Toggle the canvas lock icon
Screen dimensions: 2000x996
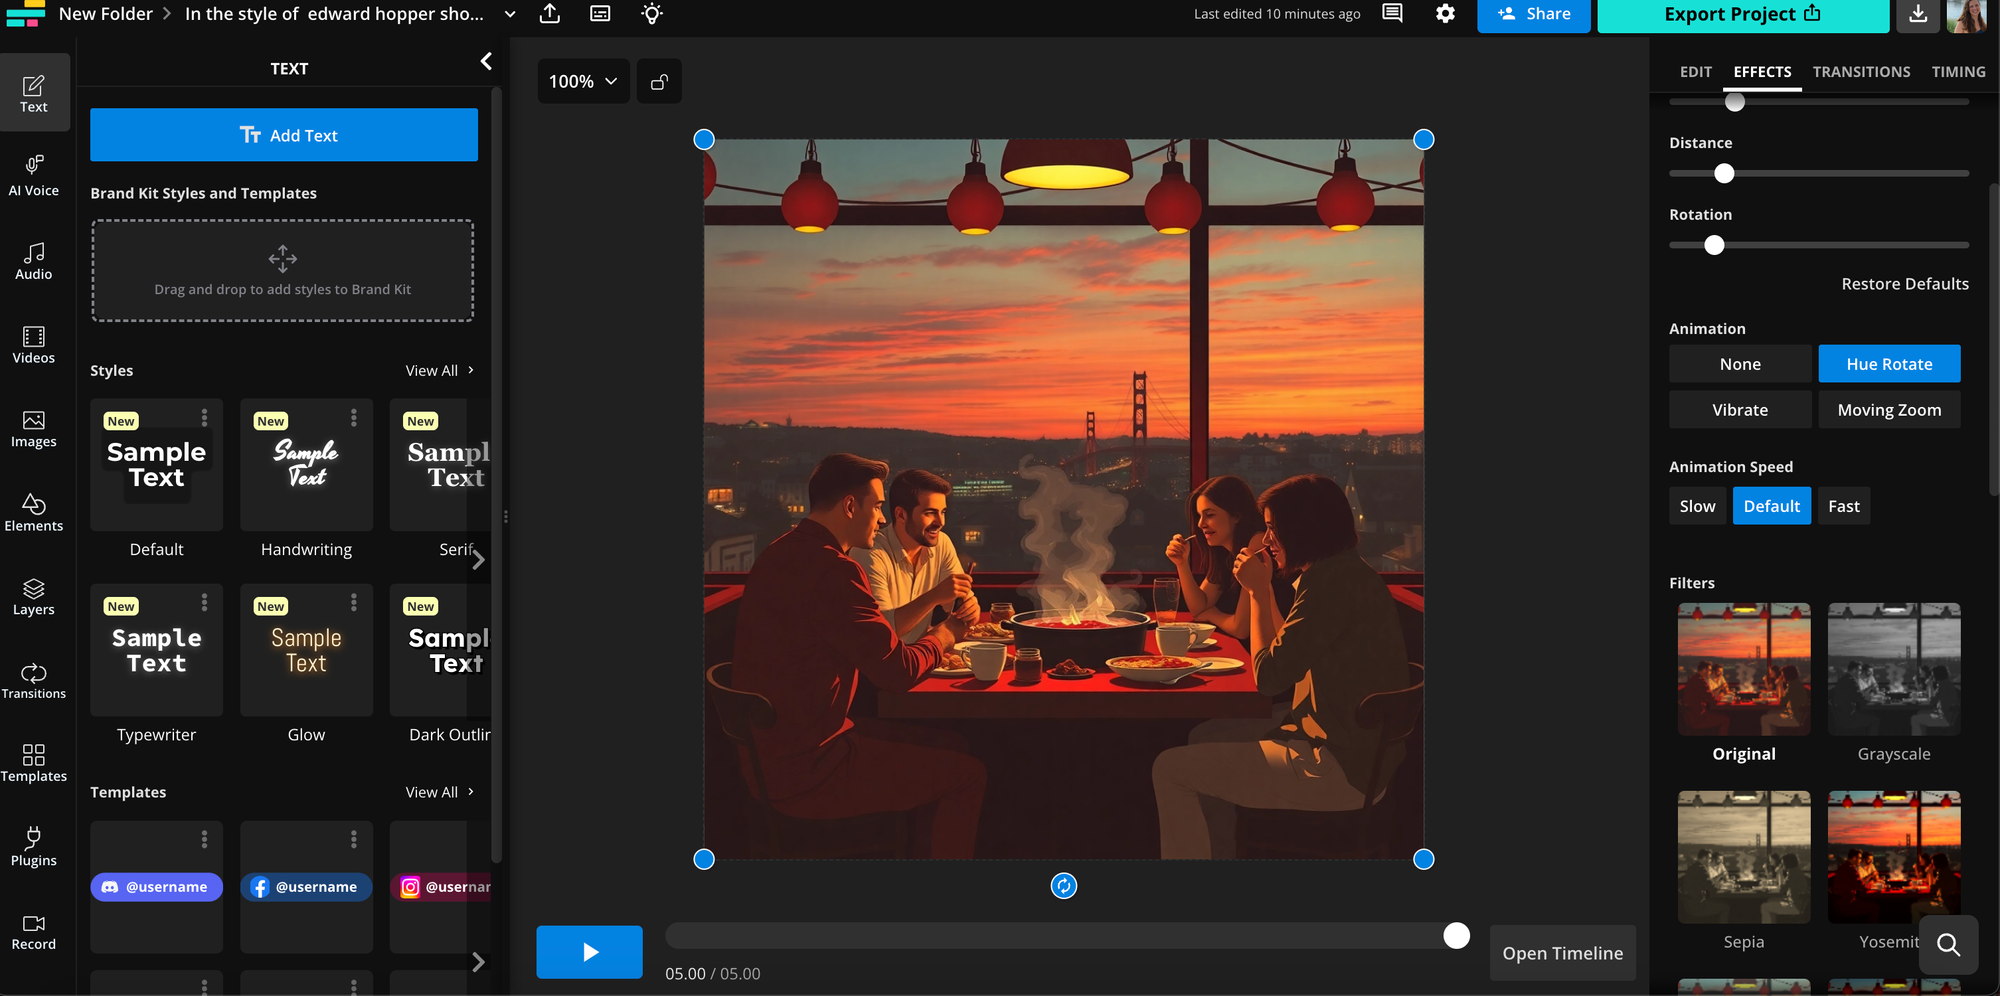[x=659, y=81]
